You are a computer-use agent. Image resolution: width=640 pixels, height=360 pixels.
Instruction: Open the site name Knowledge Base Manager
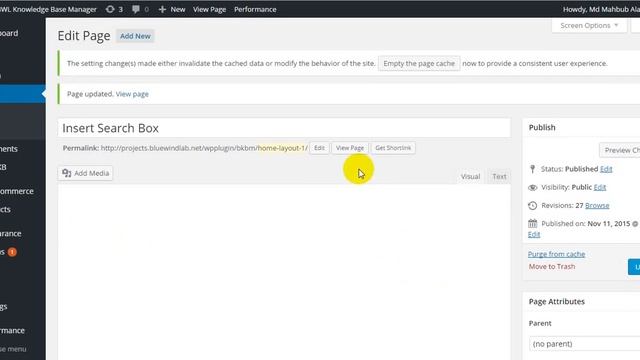tap(49, 9)
